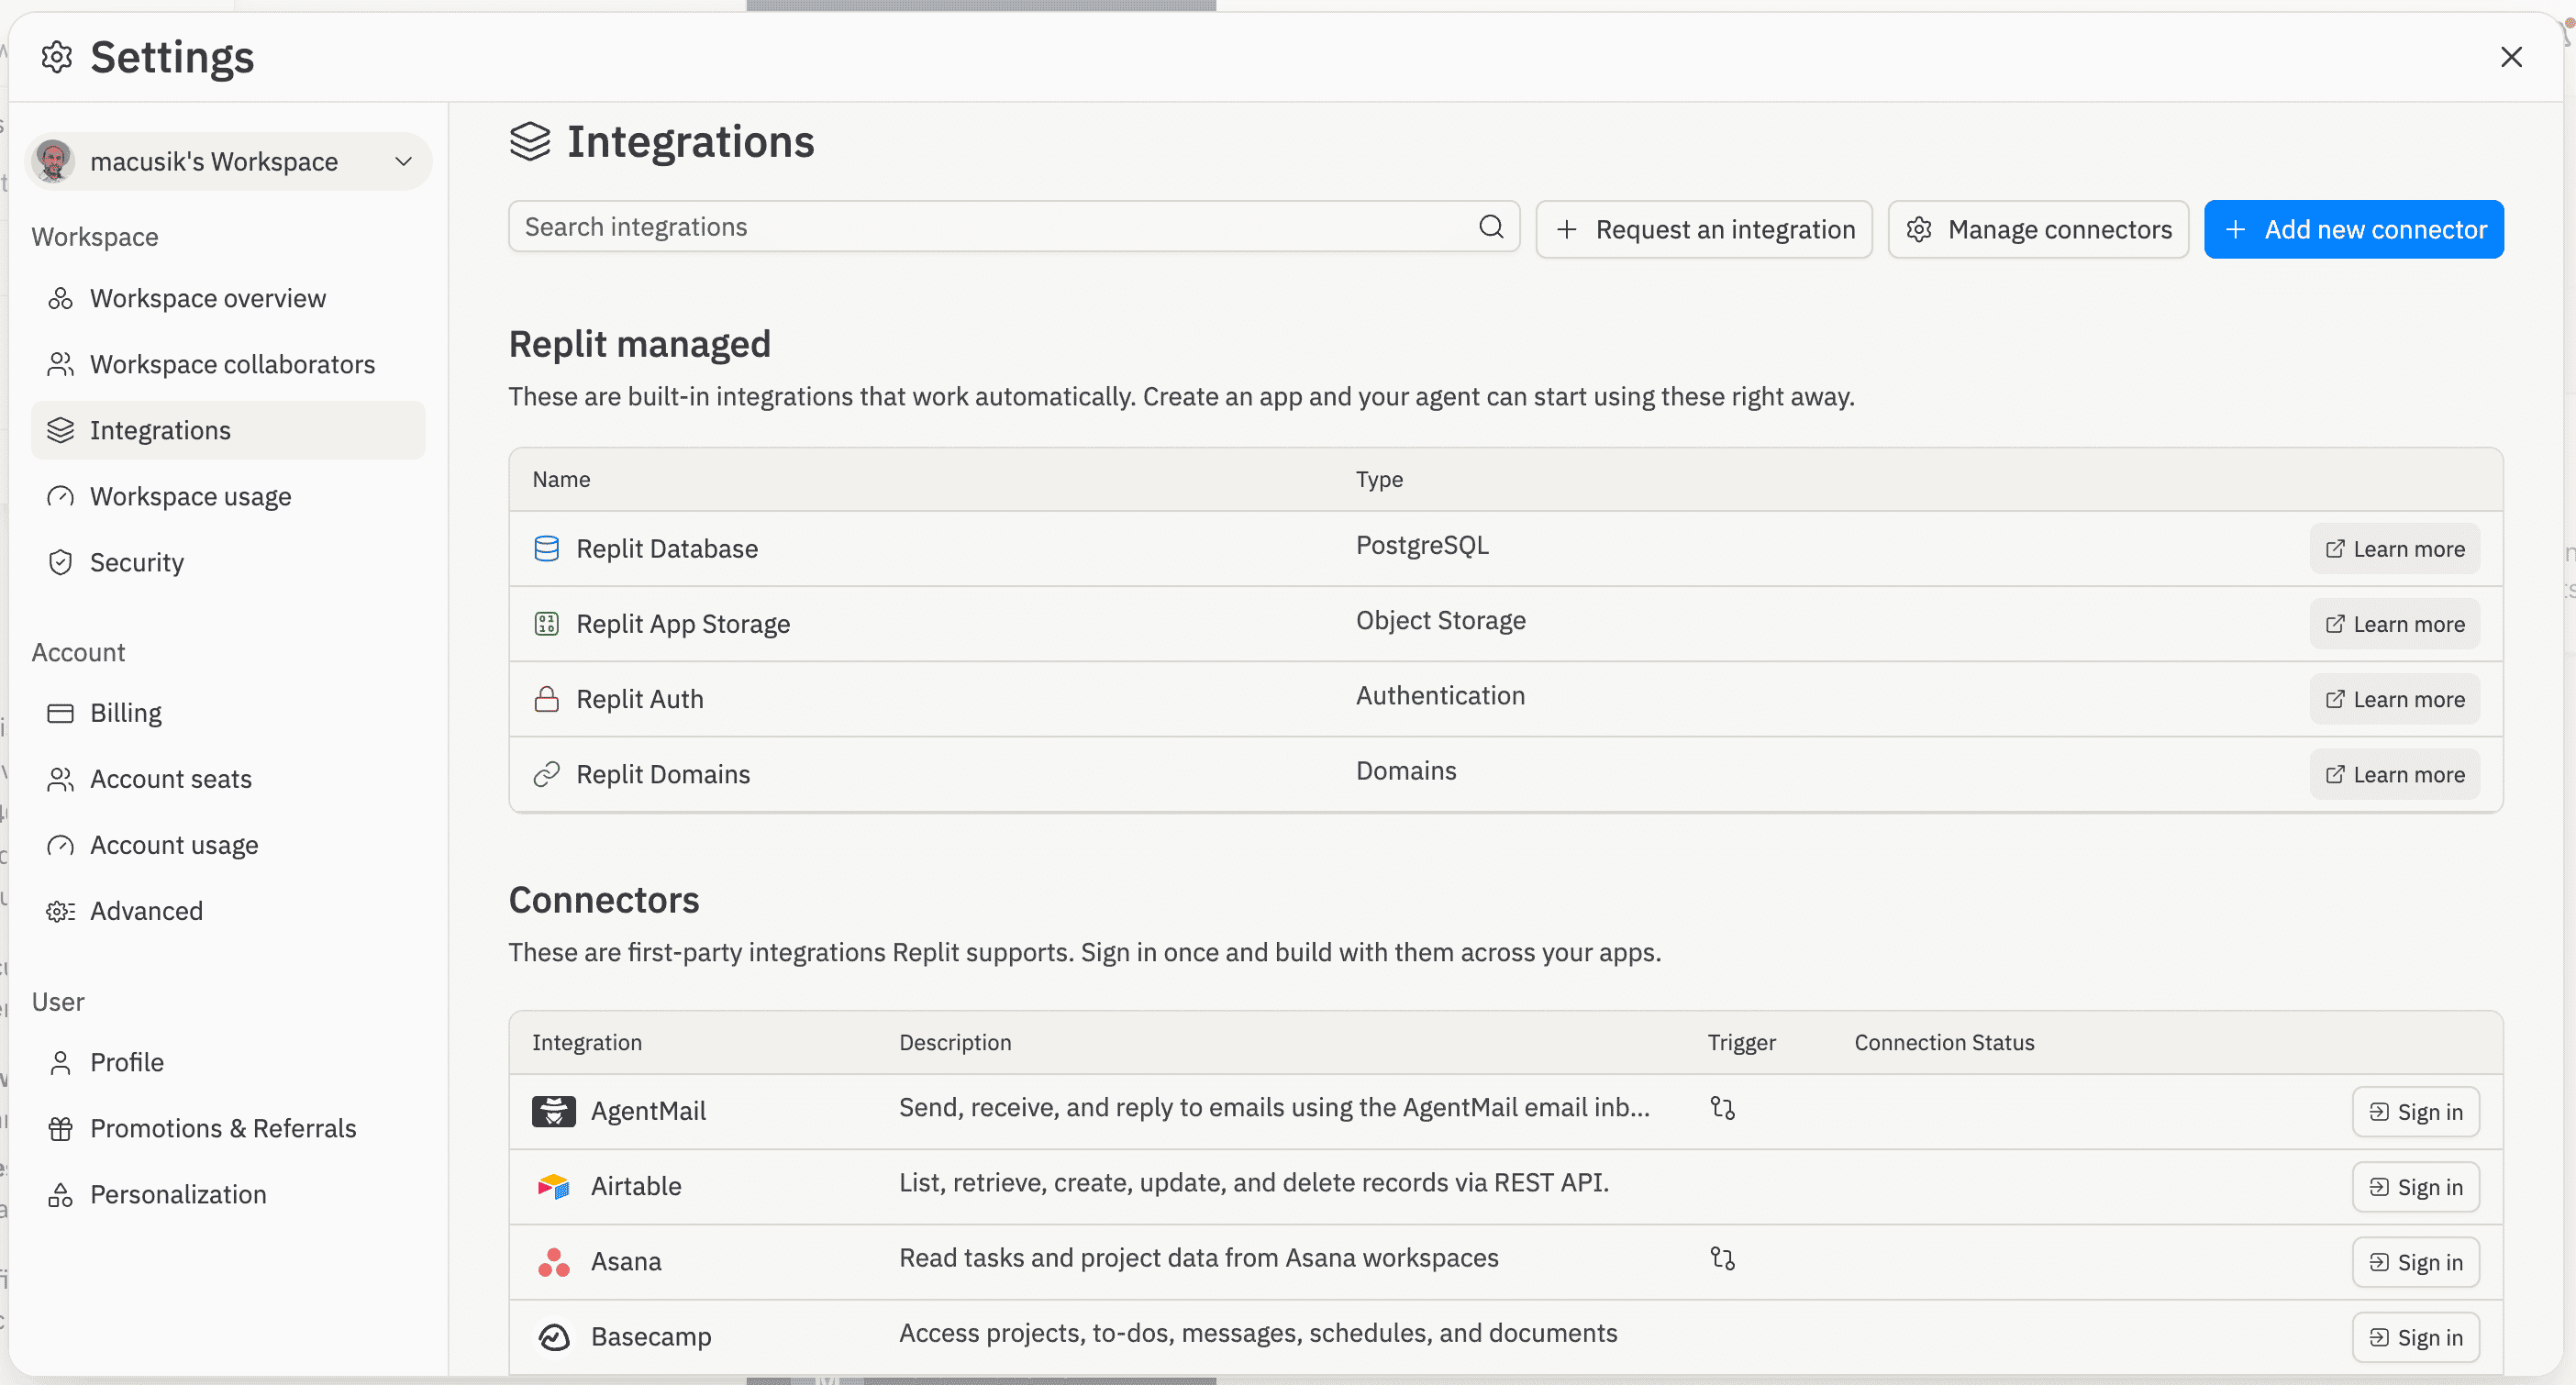This screenshot has width=2576, height=1385.
Task: Click the Asana logo
Action: click(553, 1261)
